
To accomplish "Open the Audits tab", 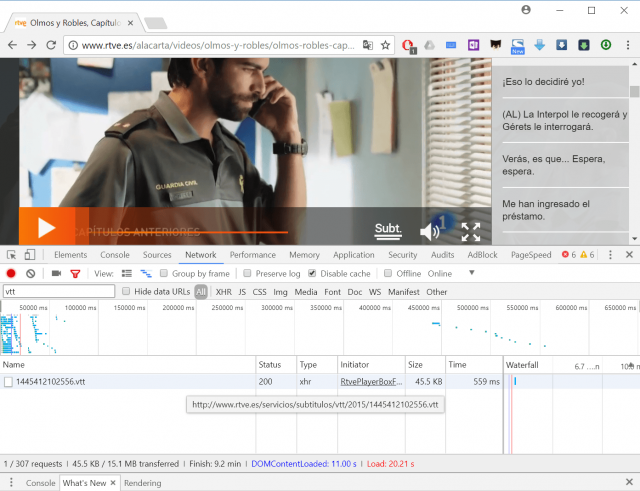I will tap(442, 255).
